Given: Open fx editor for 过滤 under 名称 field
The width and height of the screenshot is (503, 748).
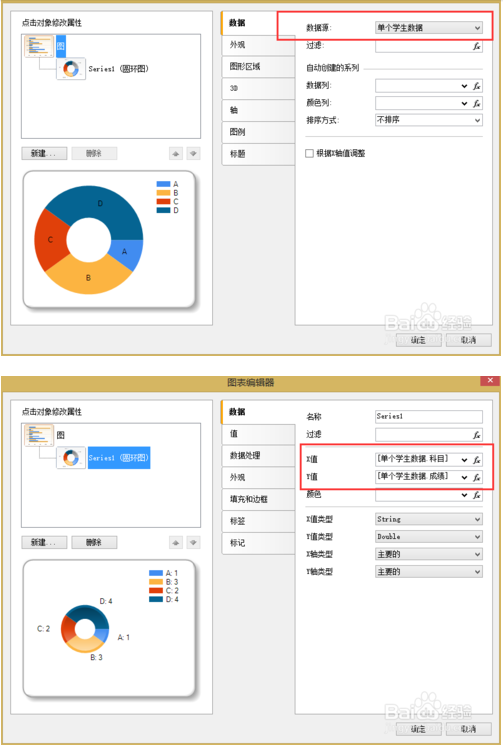Looking at the screenshot, I should pyautogui.click(x=476, y=435).
